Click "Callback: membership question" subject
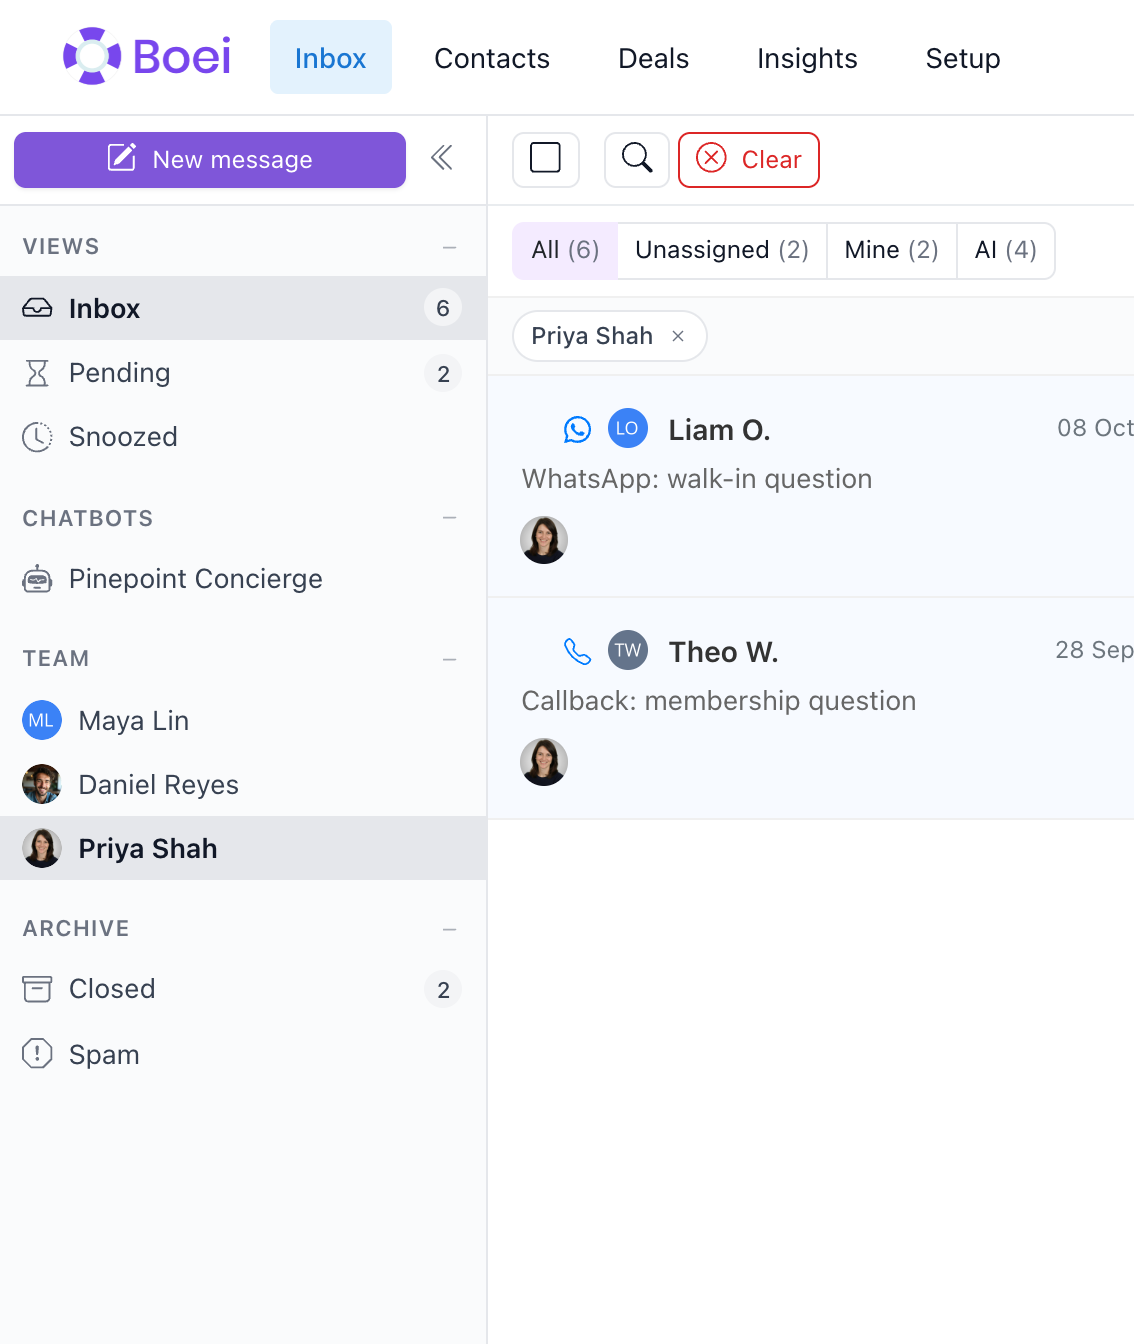 [719, 701]
